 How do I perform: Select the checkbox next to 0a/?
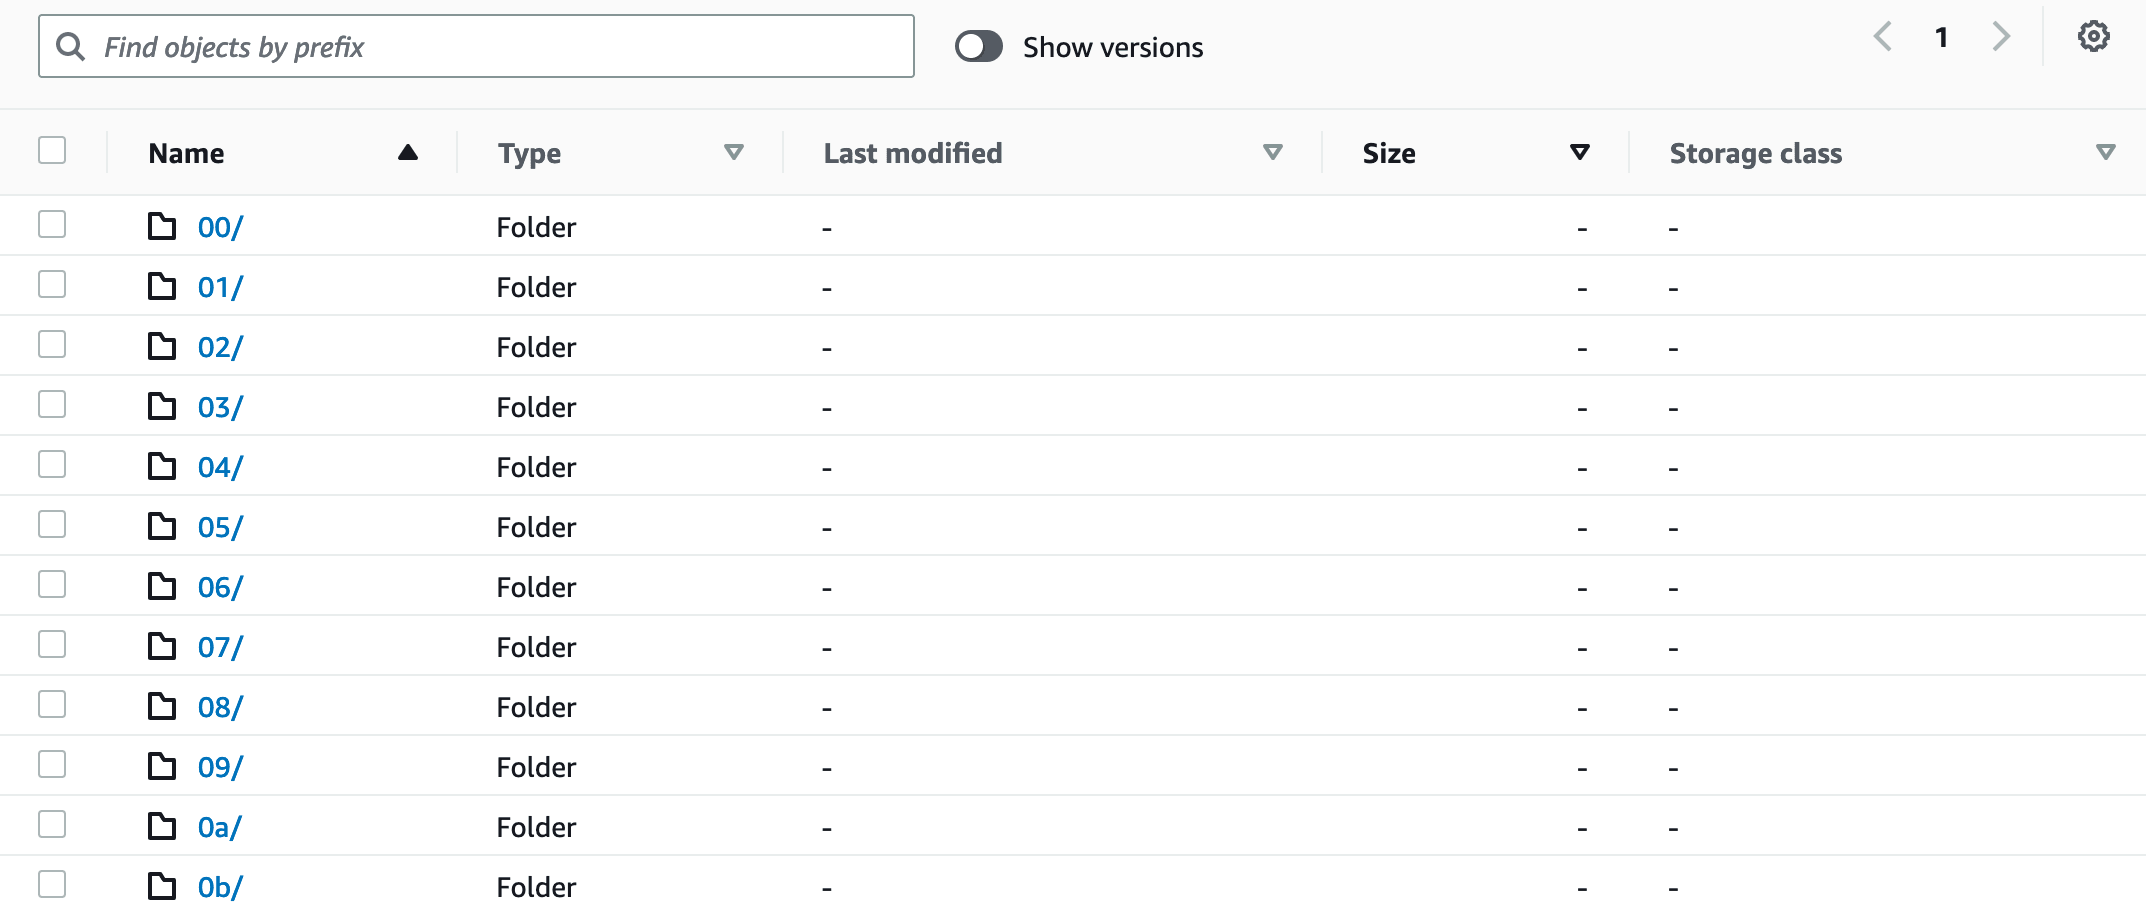point(52,825)
